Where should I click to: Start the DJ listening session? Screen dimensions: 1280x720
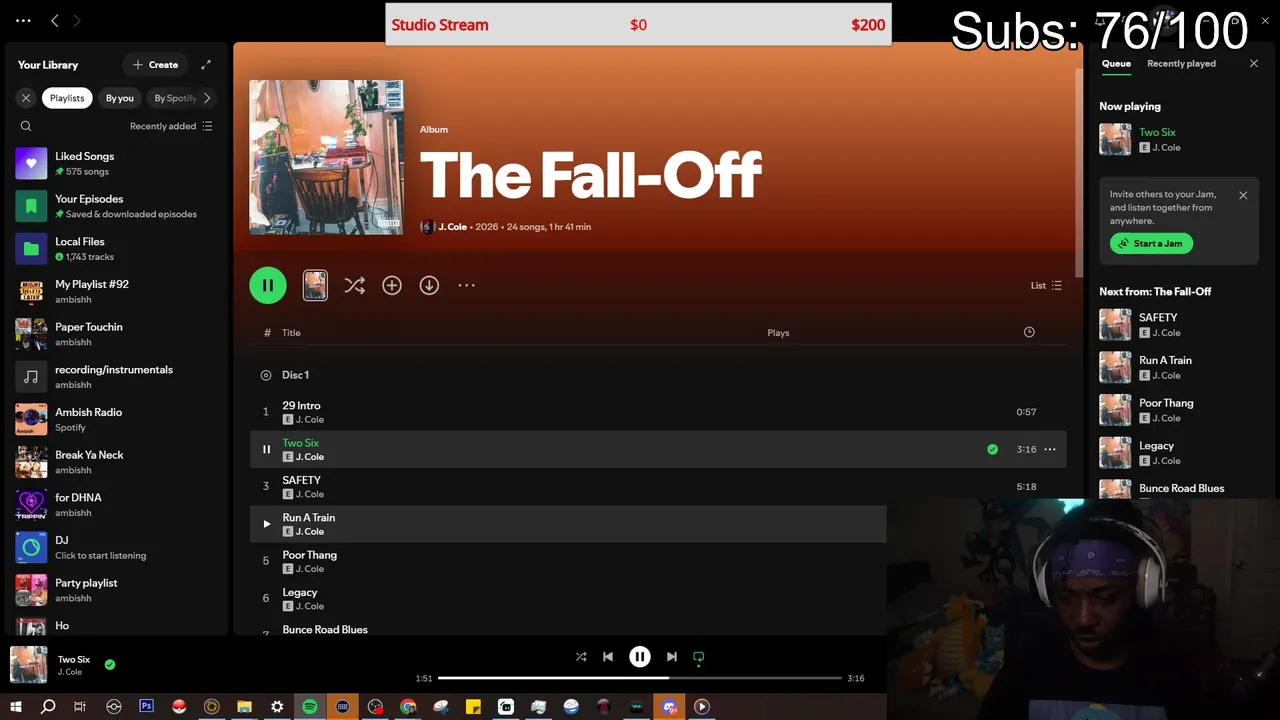(x=115, y=547)
